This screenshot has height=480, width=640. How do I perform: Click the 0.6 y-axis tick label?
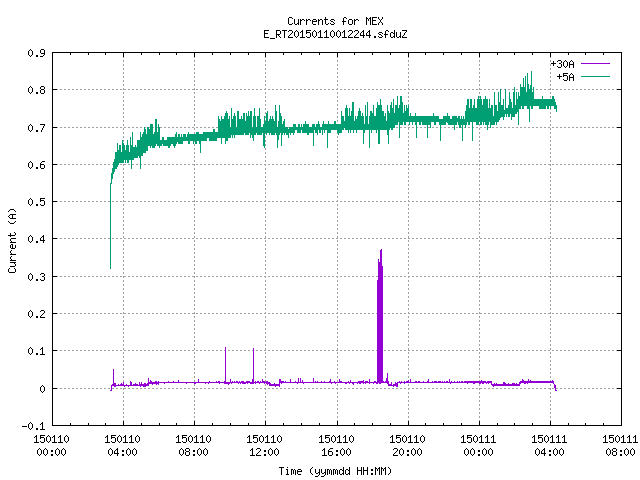[36, 165]
